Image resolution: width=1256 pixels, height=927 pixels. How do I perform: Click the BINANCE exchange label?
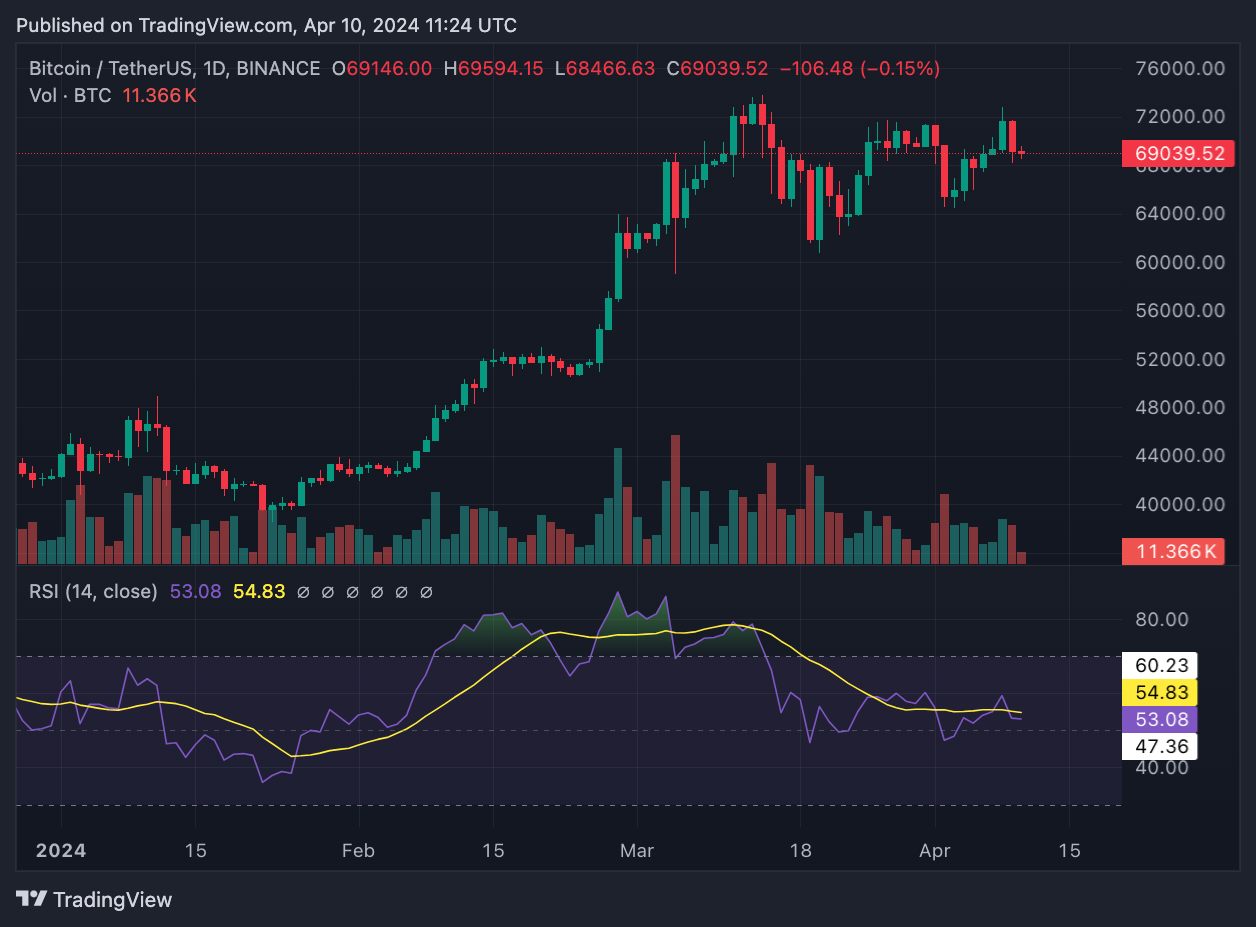pyautogui.click(x=278, y=69)
